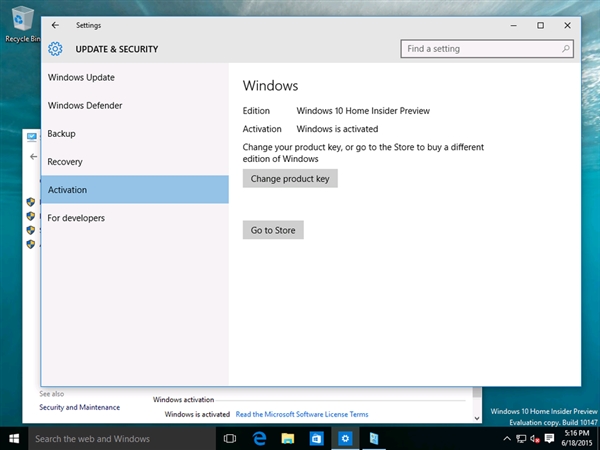Viewport: 600px width, 450px height.
Task: Click the System window's computer title icon
Action: tap(32, 136)
